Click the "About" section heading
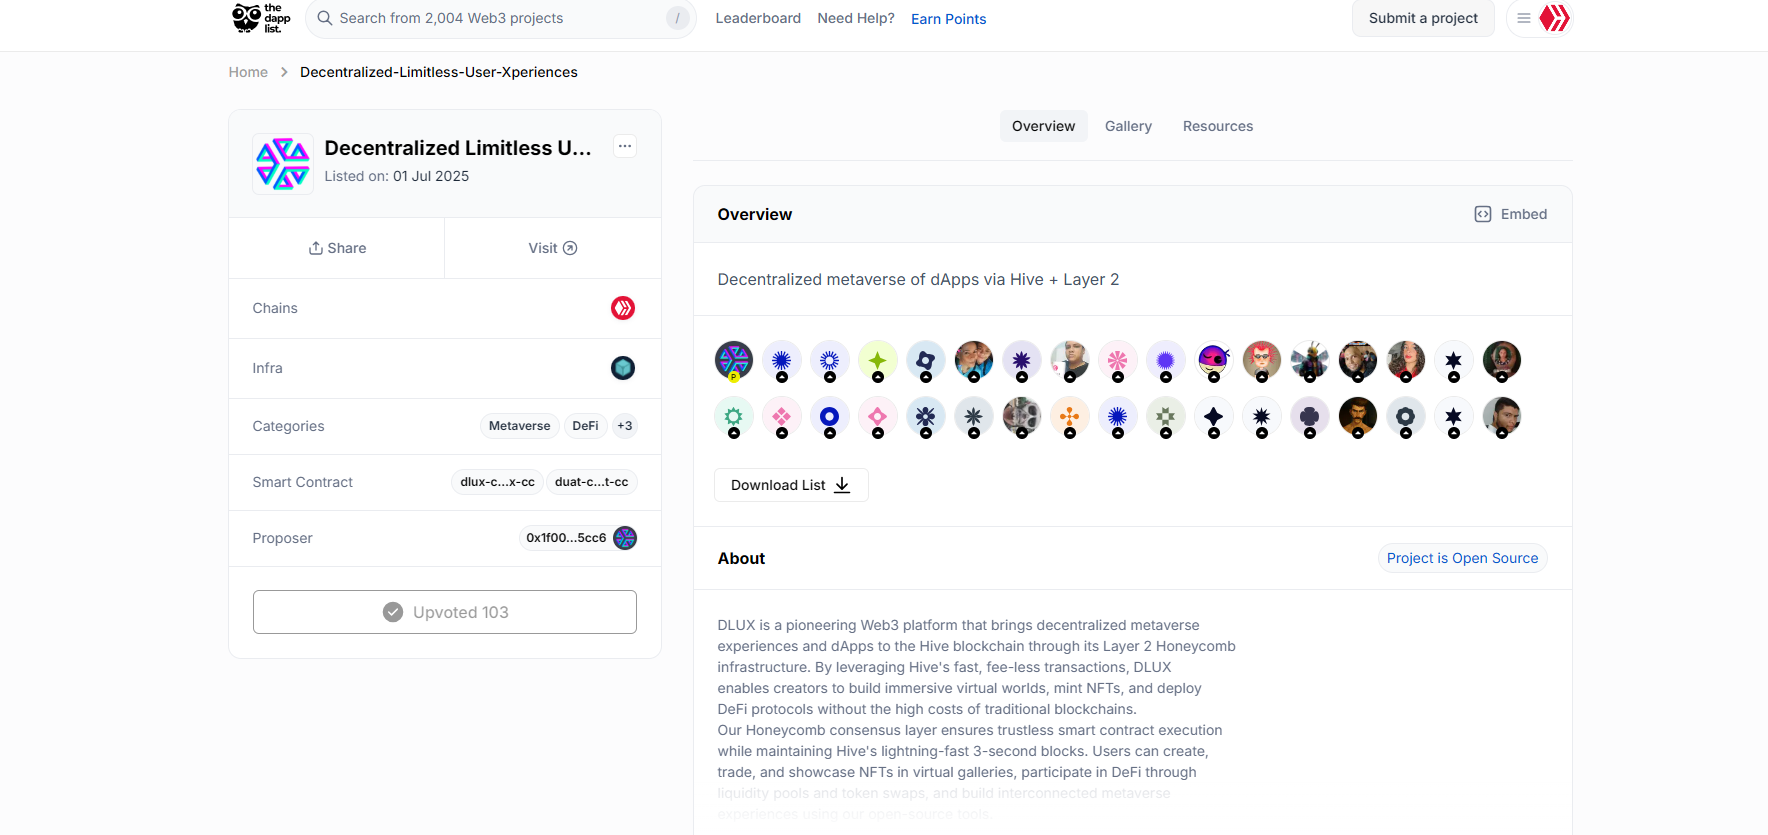 coord(741,558)
